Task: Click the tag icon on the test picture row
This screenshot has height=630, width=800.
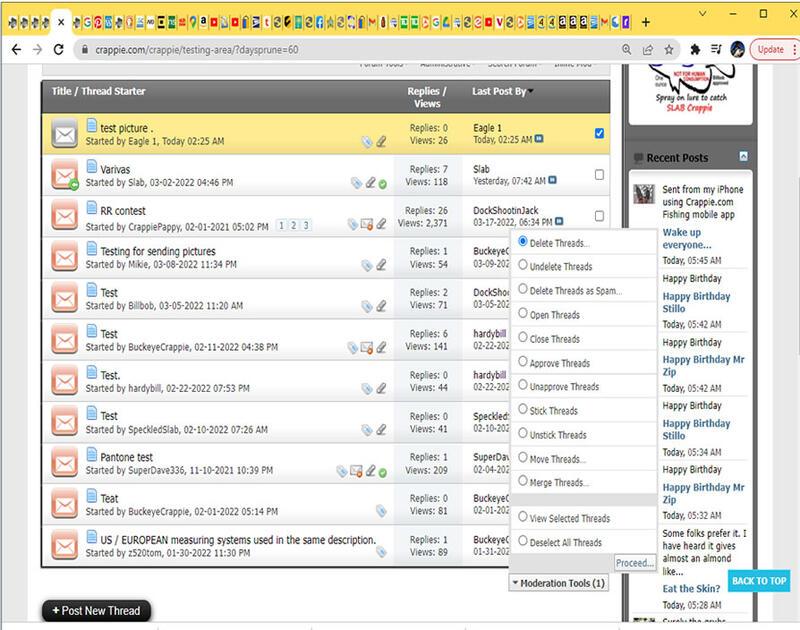Action: point(367,142)
